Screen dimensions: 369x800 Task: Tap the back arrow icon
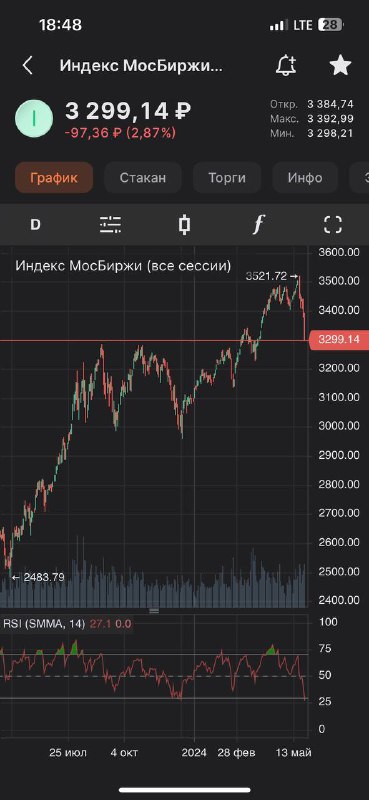pos(28,66)
